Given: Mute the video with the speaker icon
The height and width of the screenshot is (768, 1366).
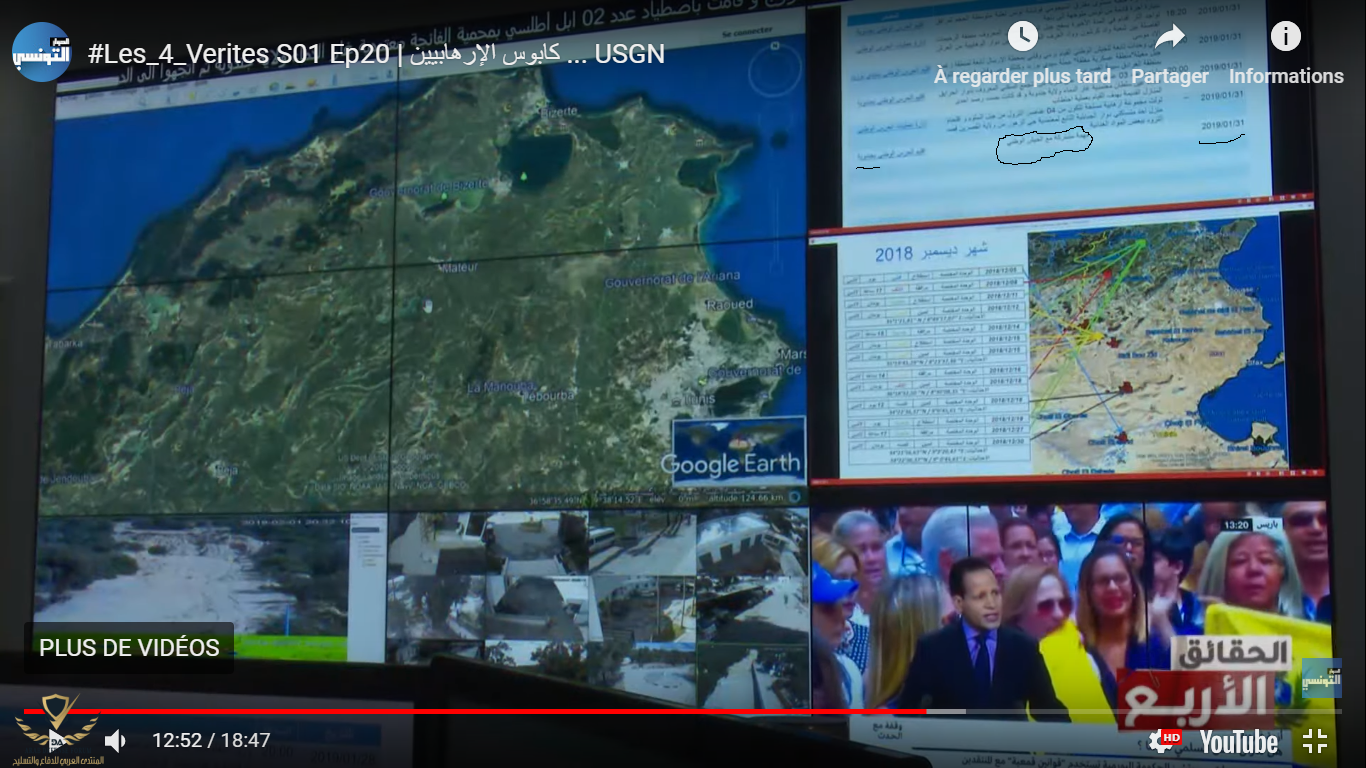Looking at the screenshot, I should [116, 741].
